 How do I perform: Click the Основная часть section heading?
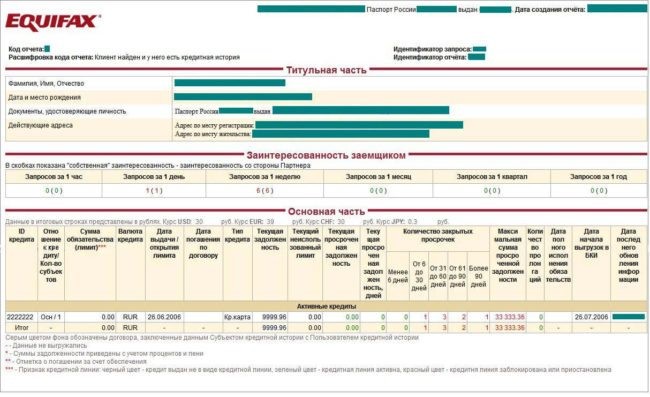(x=326, y=212)
